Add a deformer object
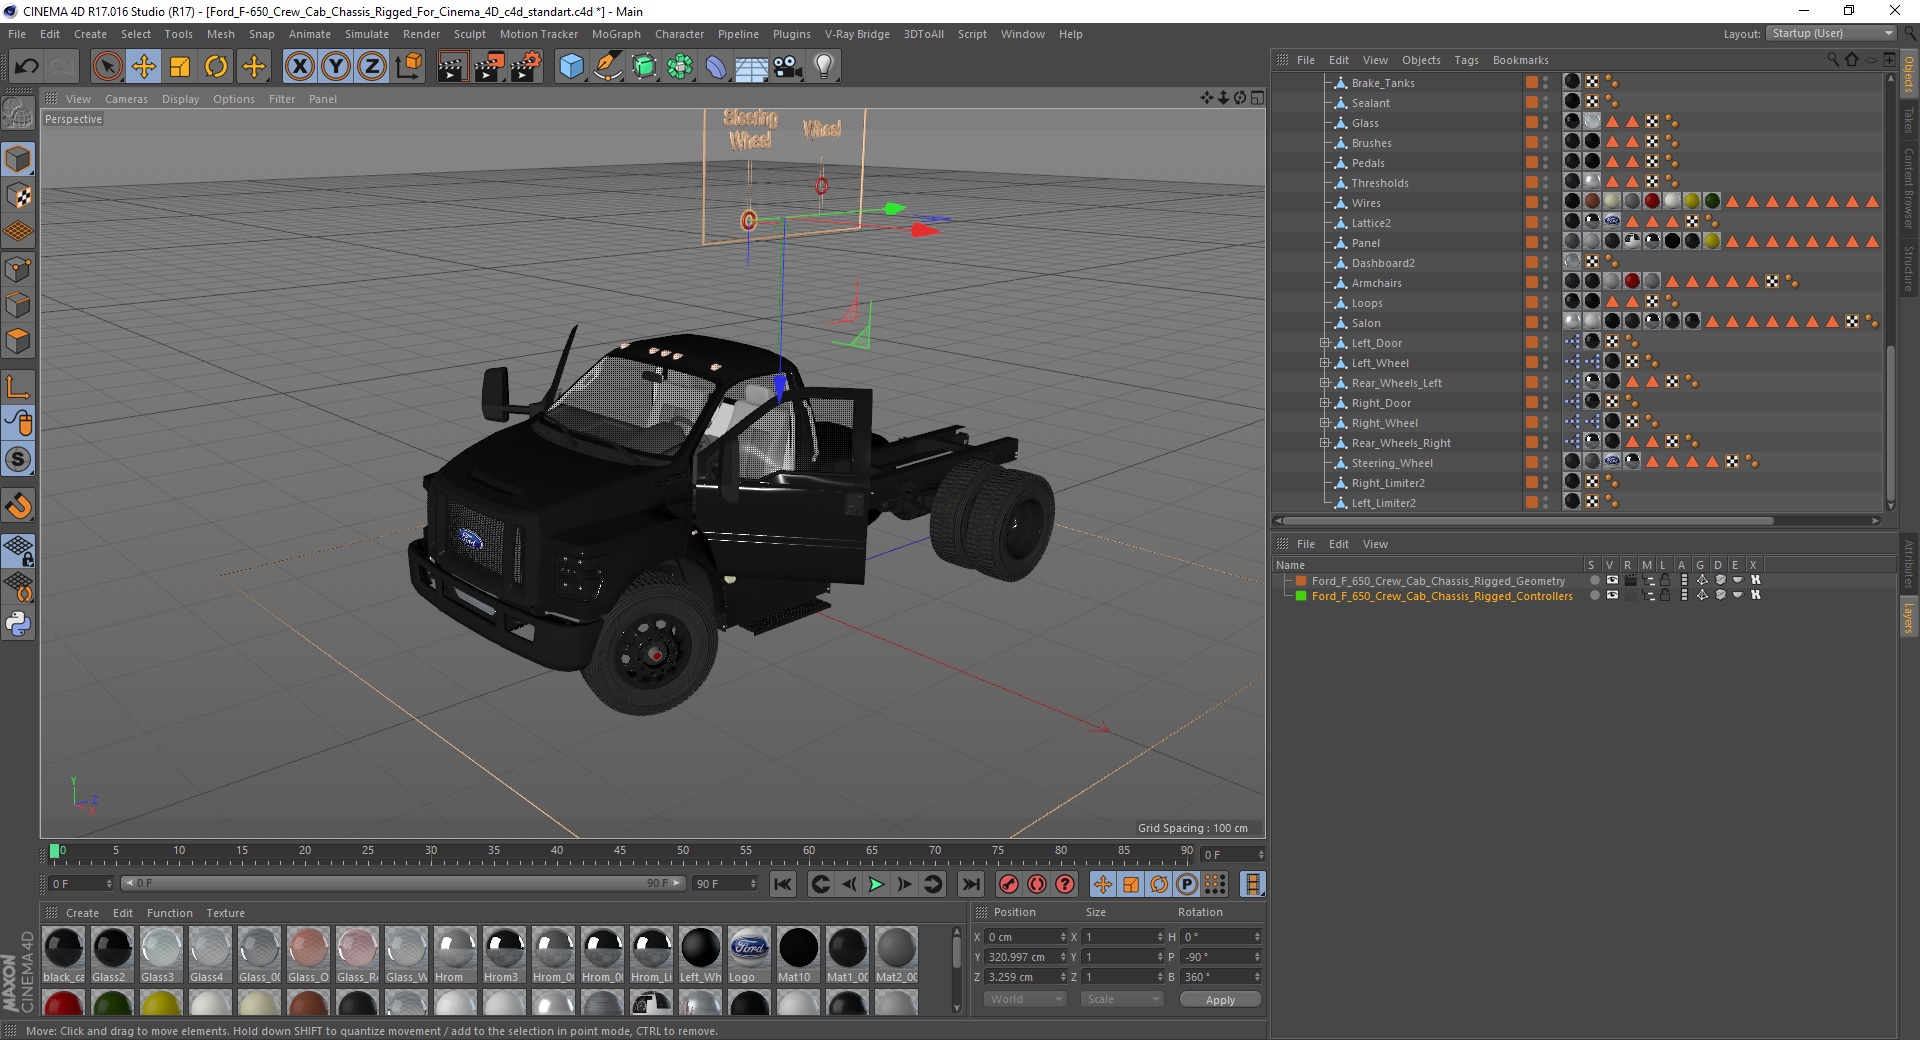 [716, 67]
